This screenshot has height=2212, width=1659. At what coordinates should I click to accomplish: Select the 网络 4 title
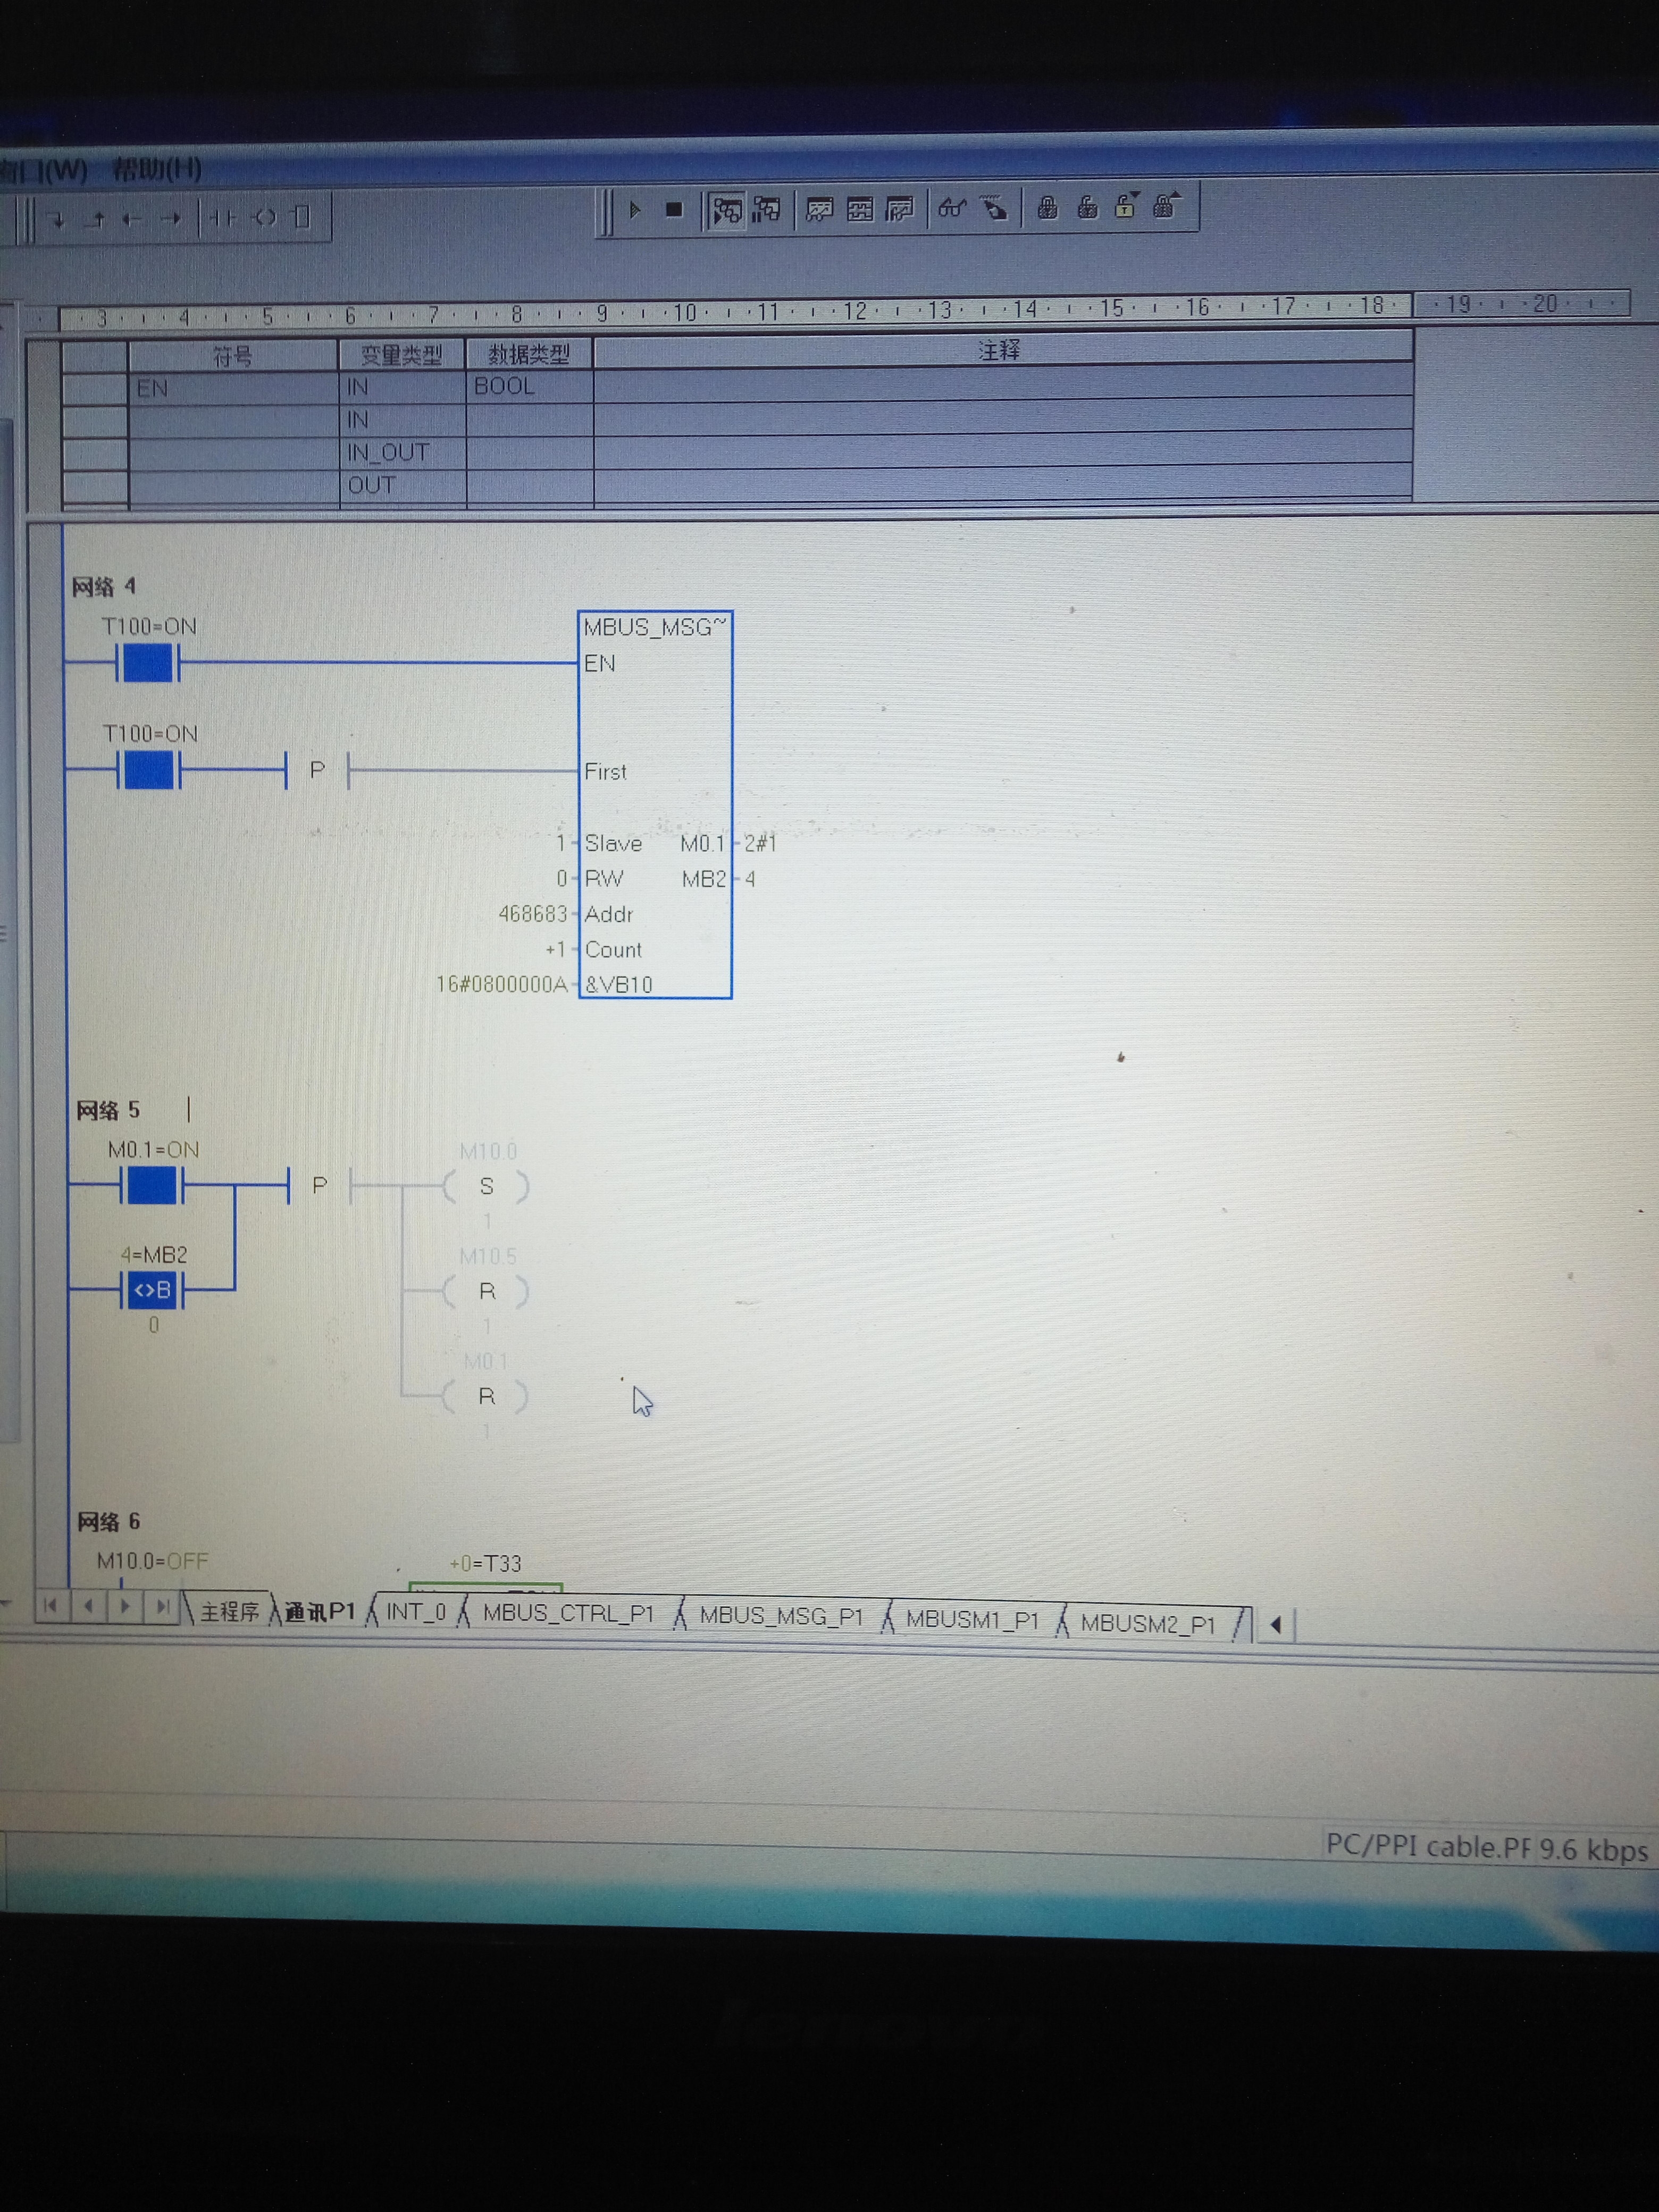104,586
